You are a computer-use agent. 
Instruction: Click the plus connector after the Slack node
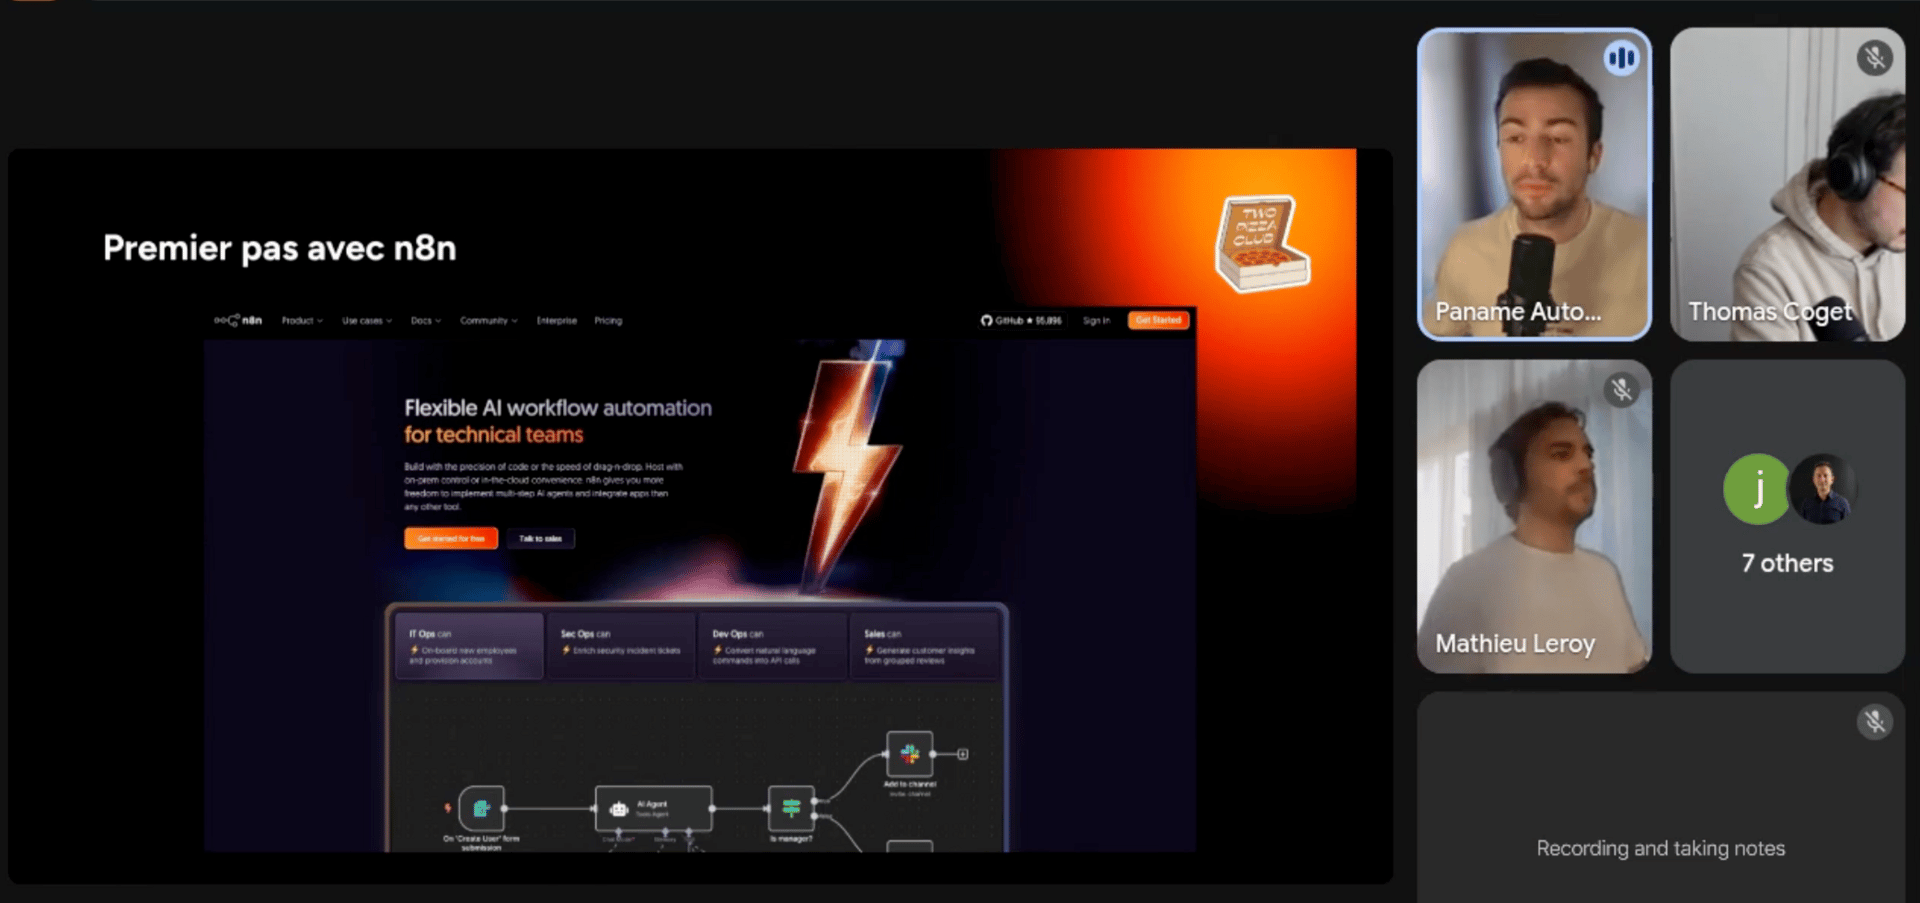pos(962,754)
